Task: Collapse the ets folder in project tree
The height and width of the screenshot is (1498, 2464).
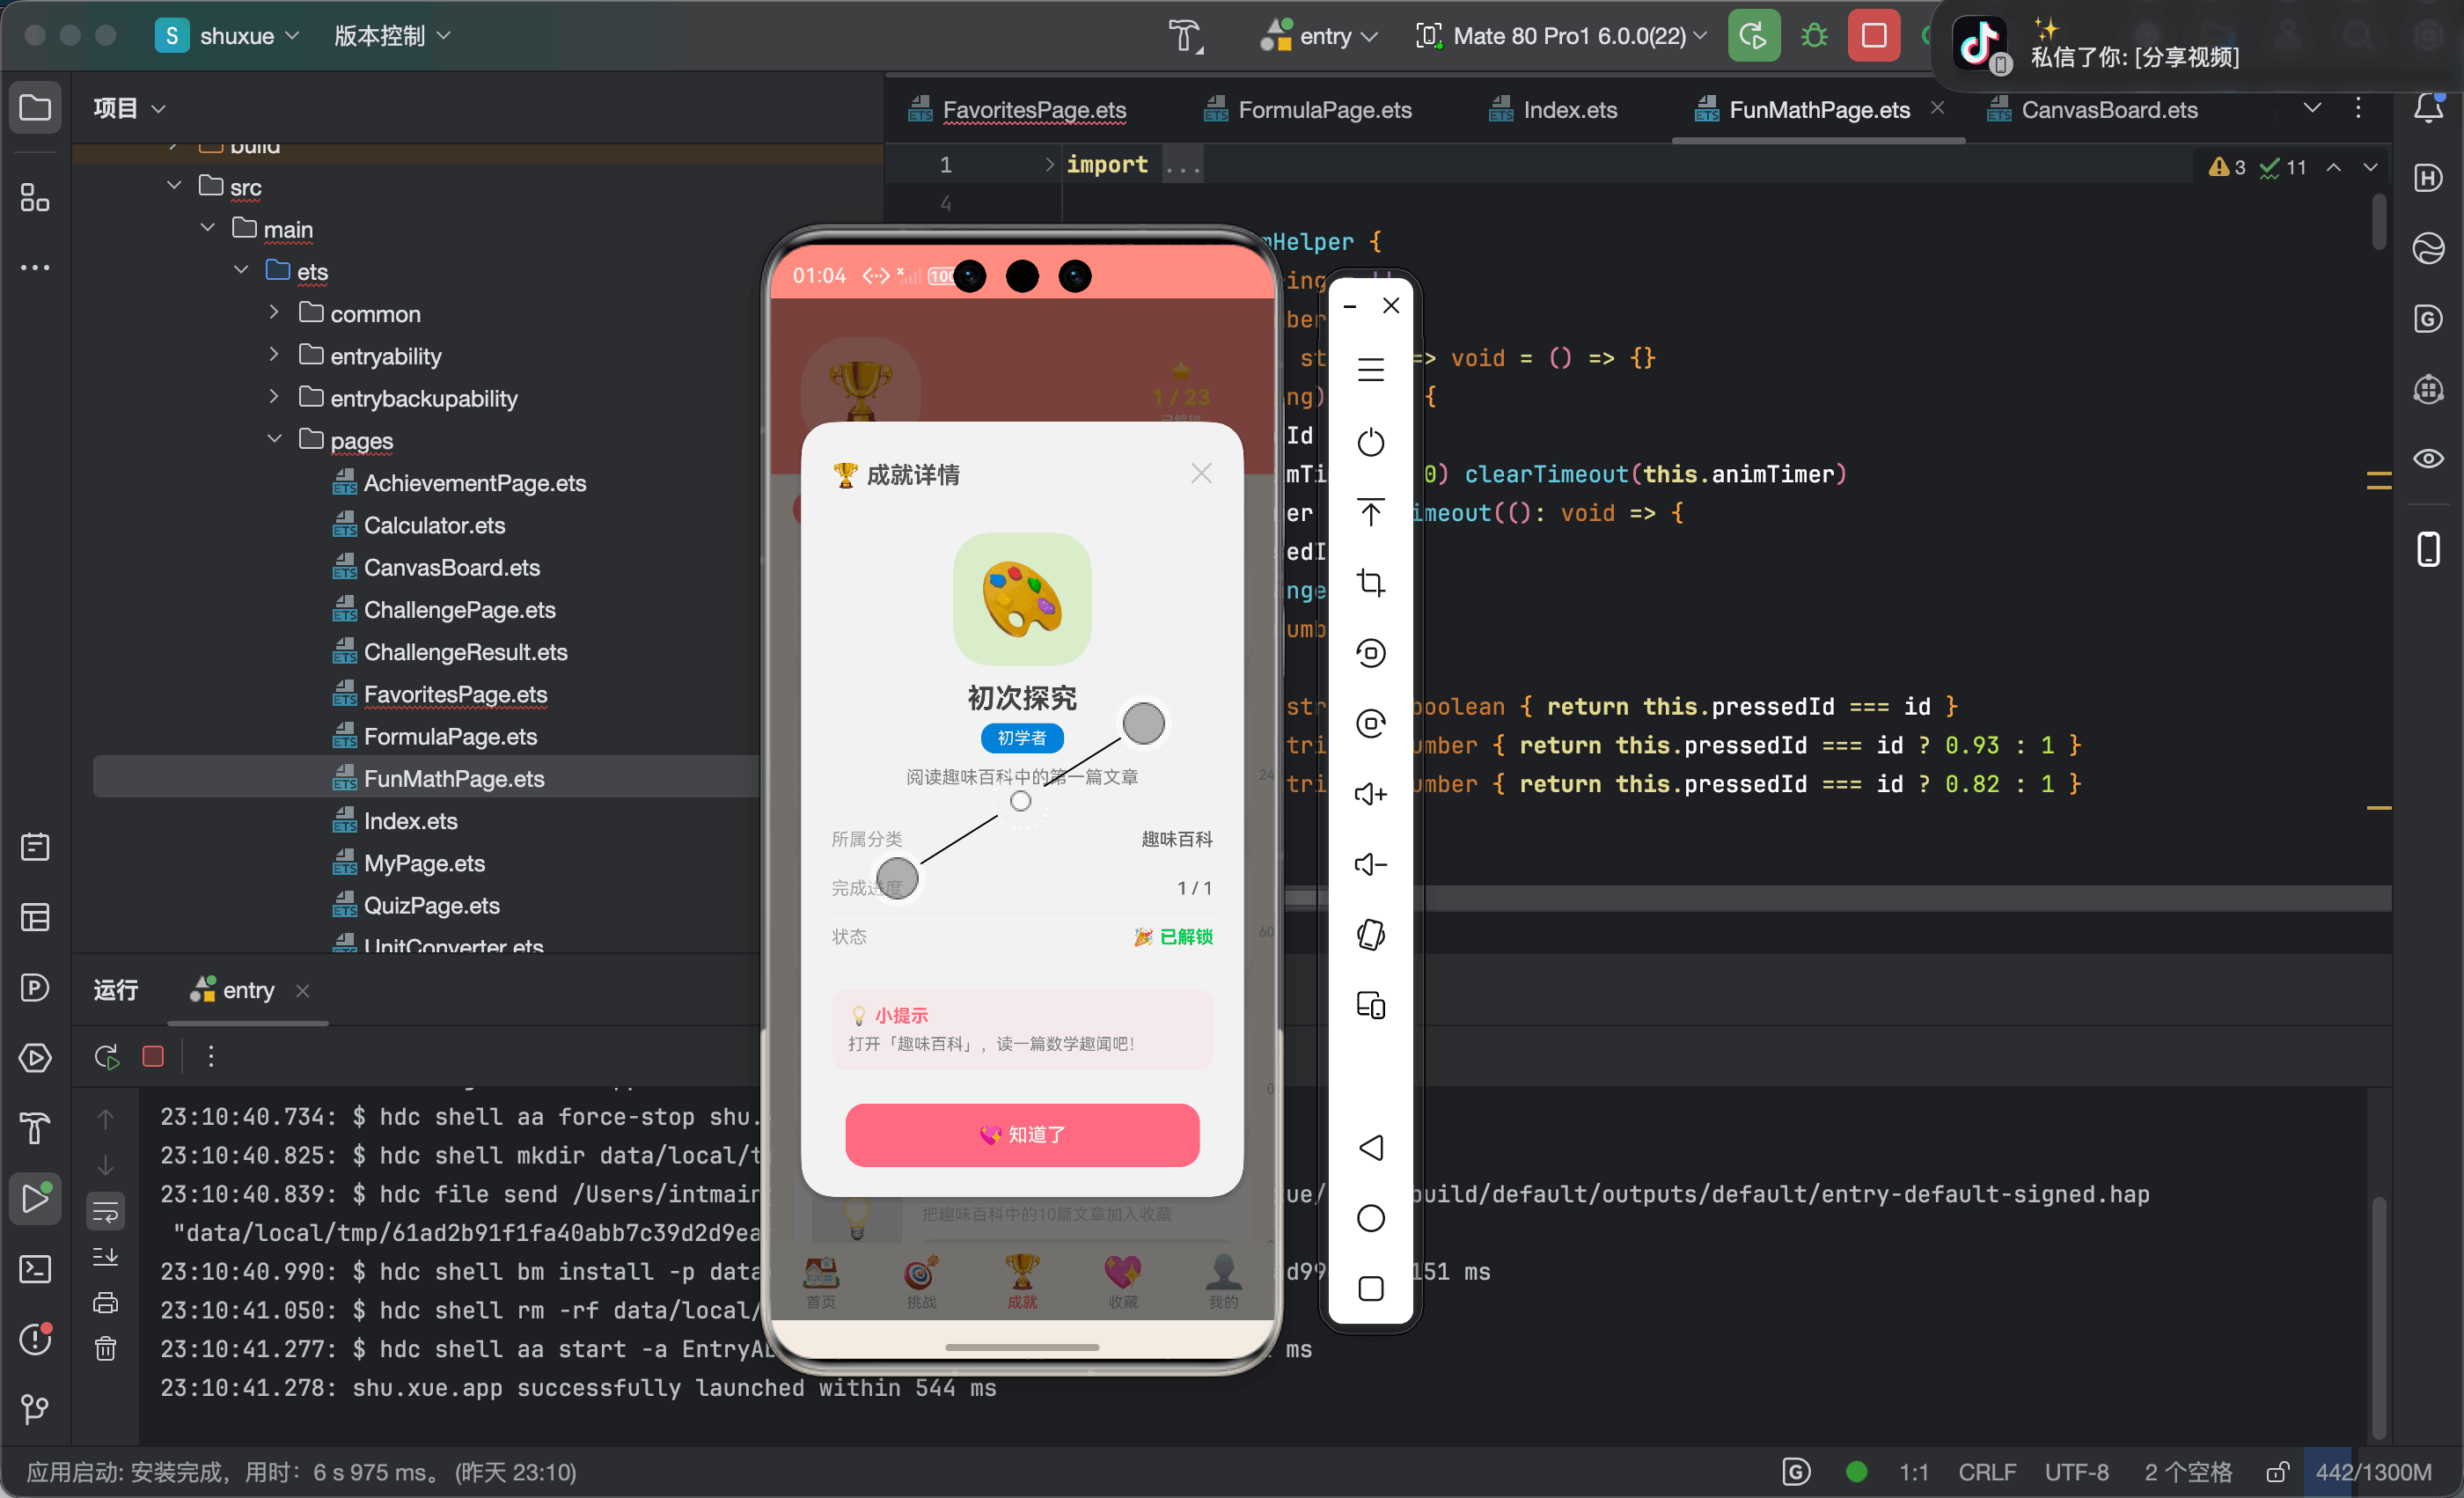Action: pos(241,271)
